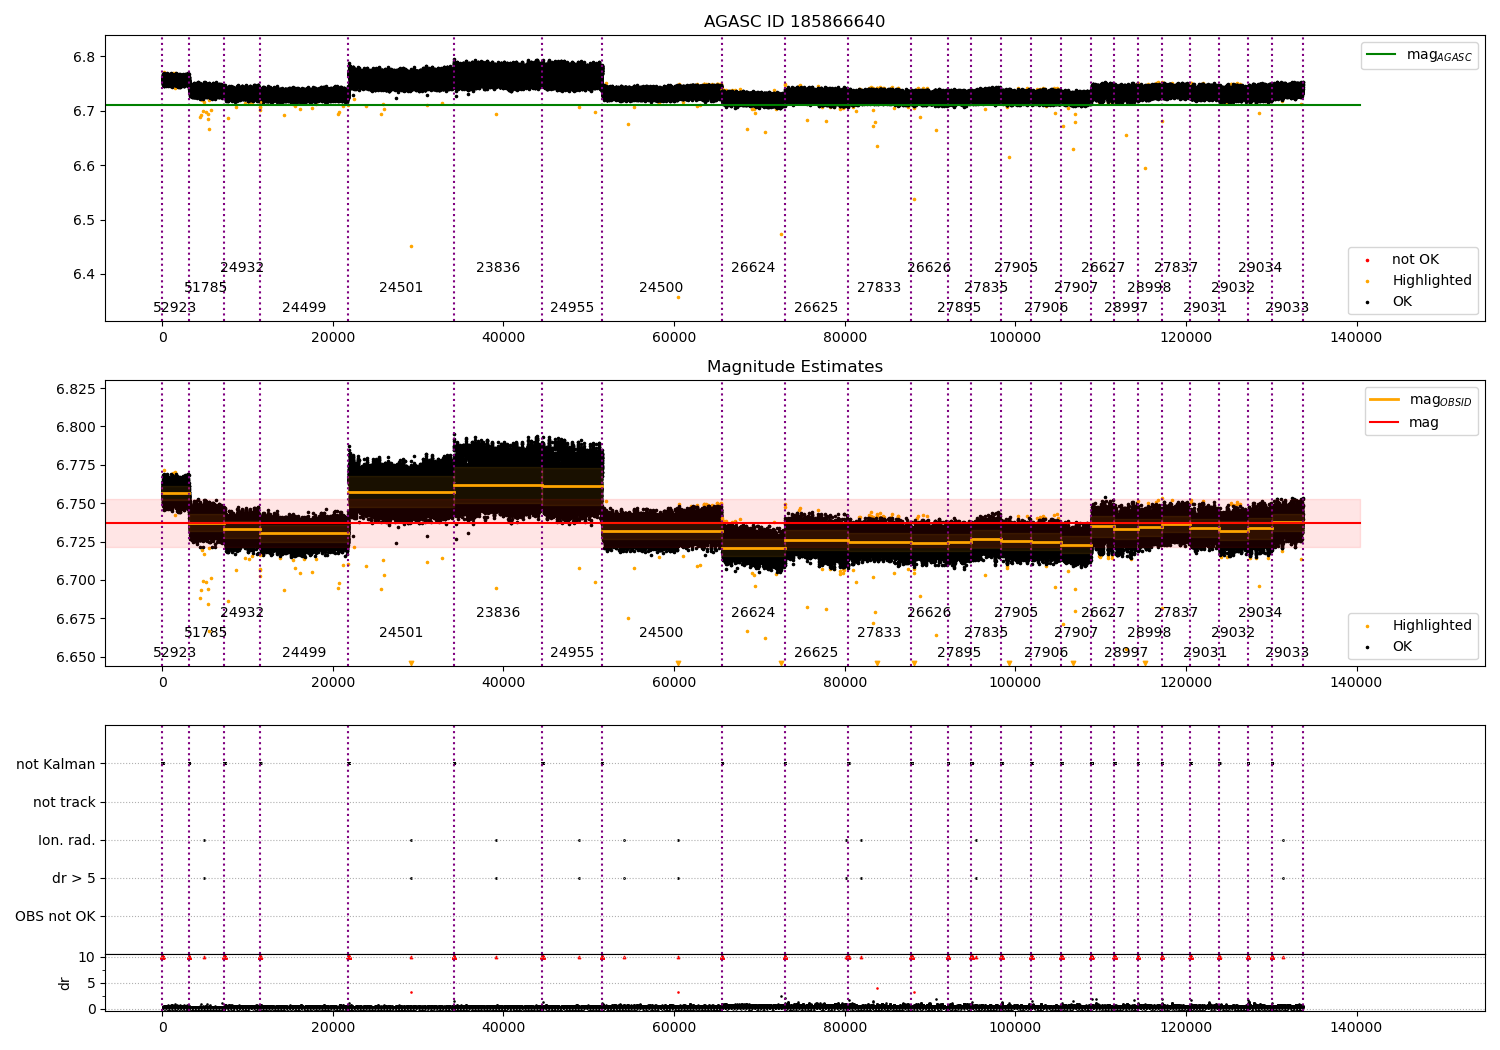
Task: Click the 60000 tick under the bottom plot
Action: (674, 1027)
